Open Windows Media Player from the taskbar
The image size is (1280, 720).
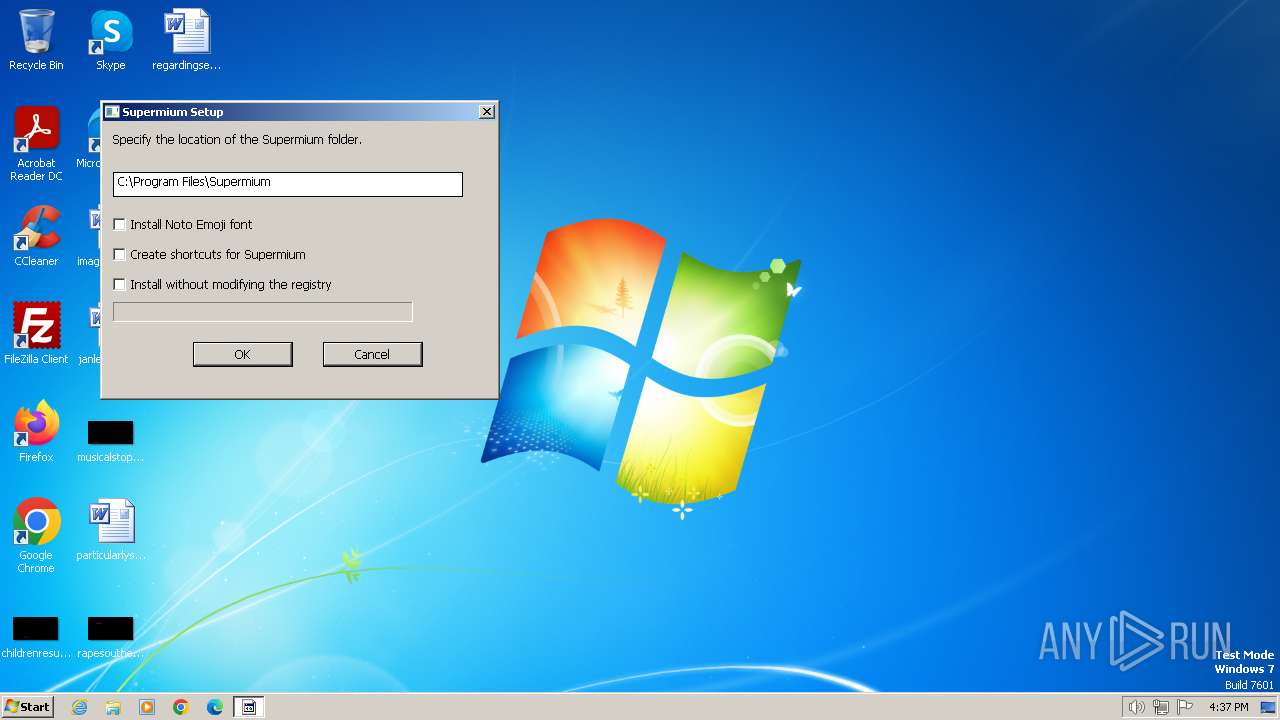147,707
